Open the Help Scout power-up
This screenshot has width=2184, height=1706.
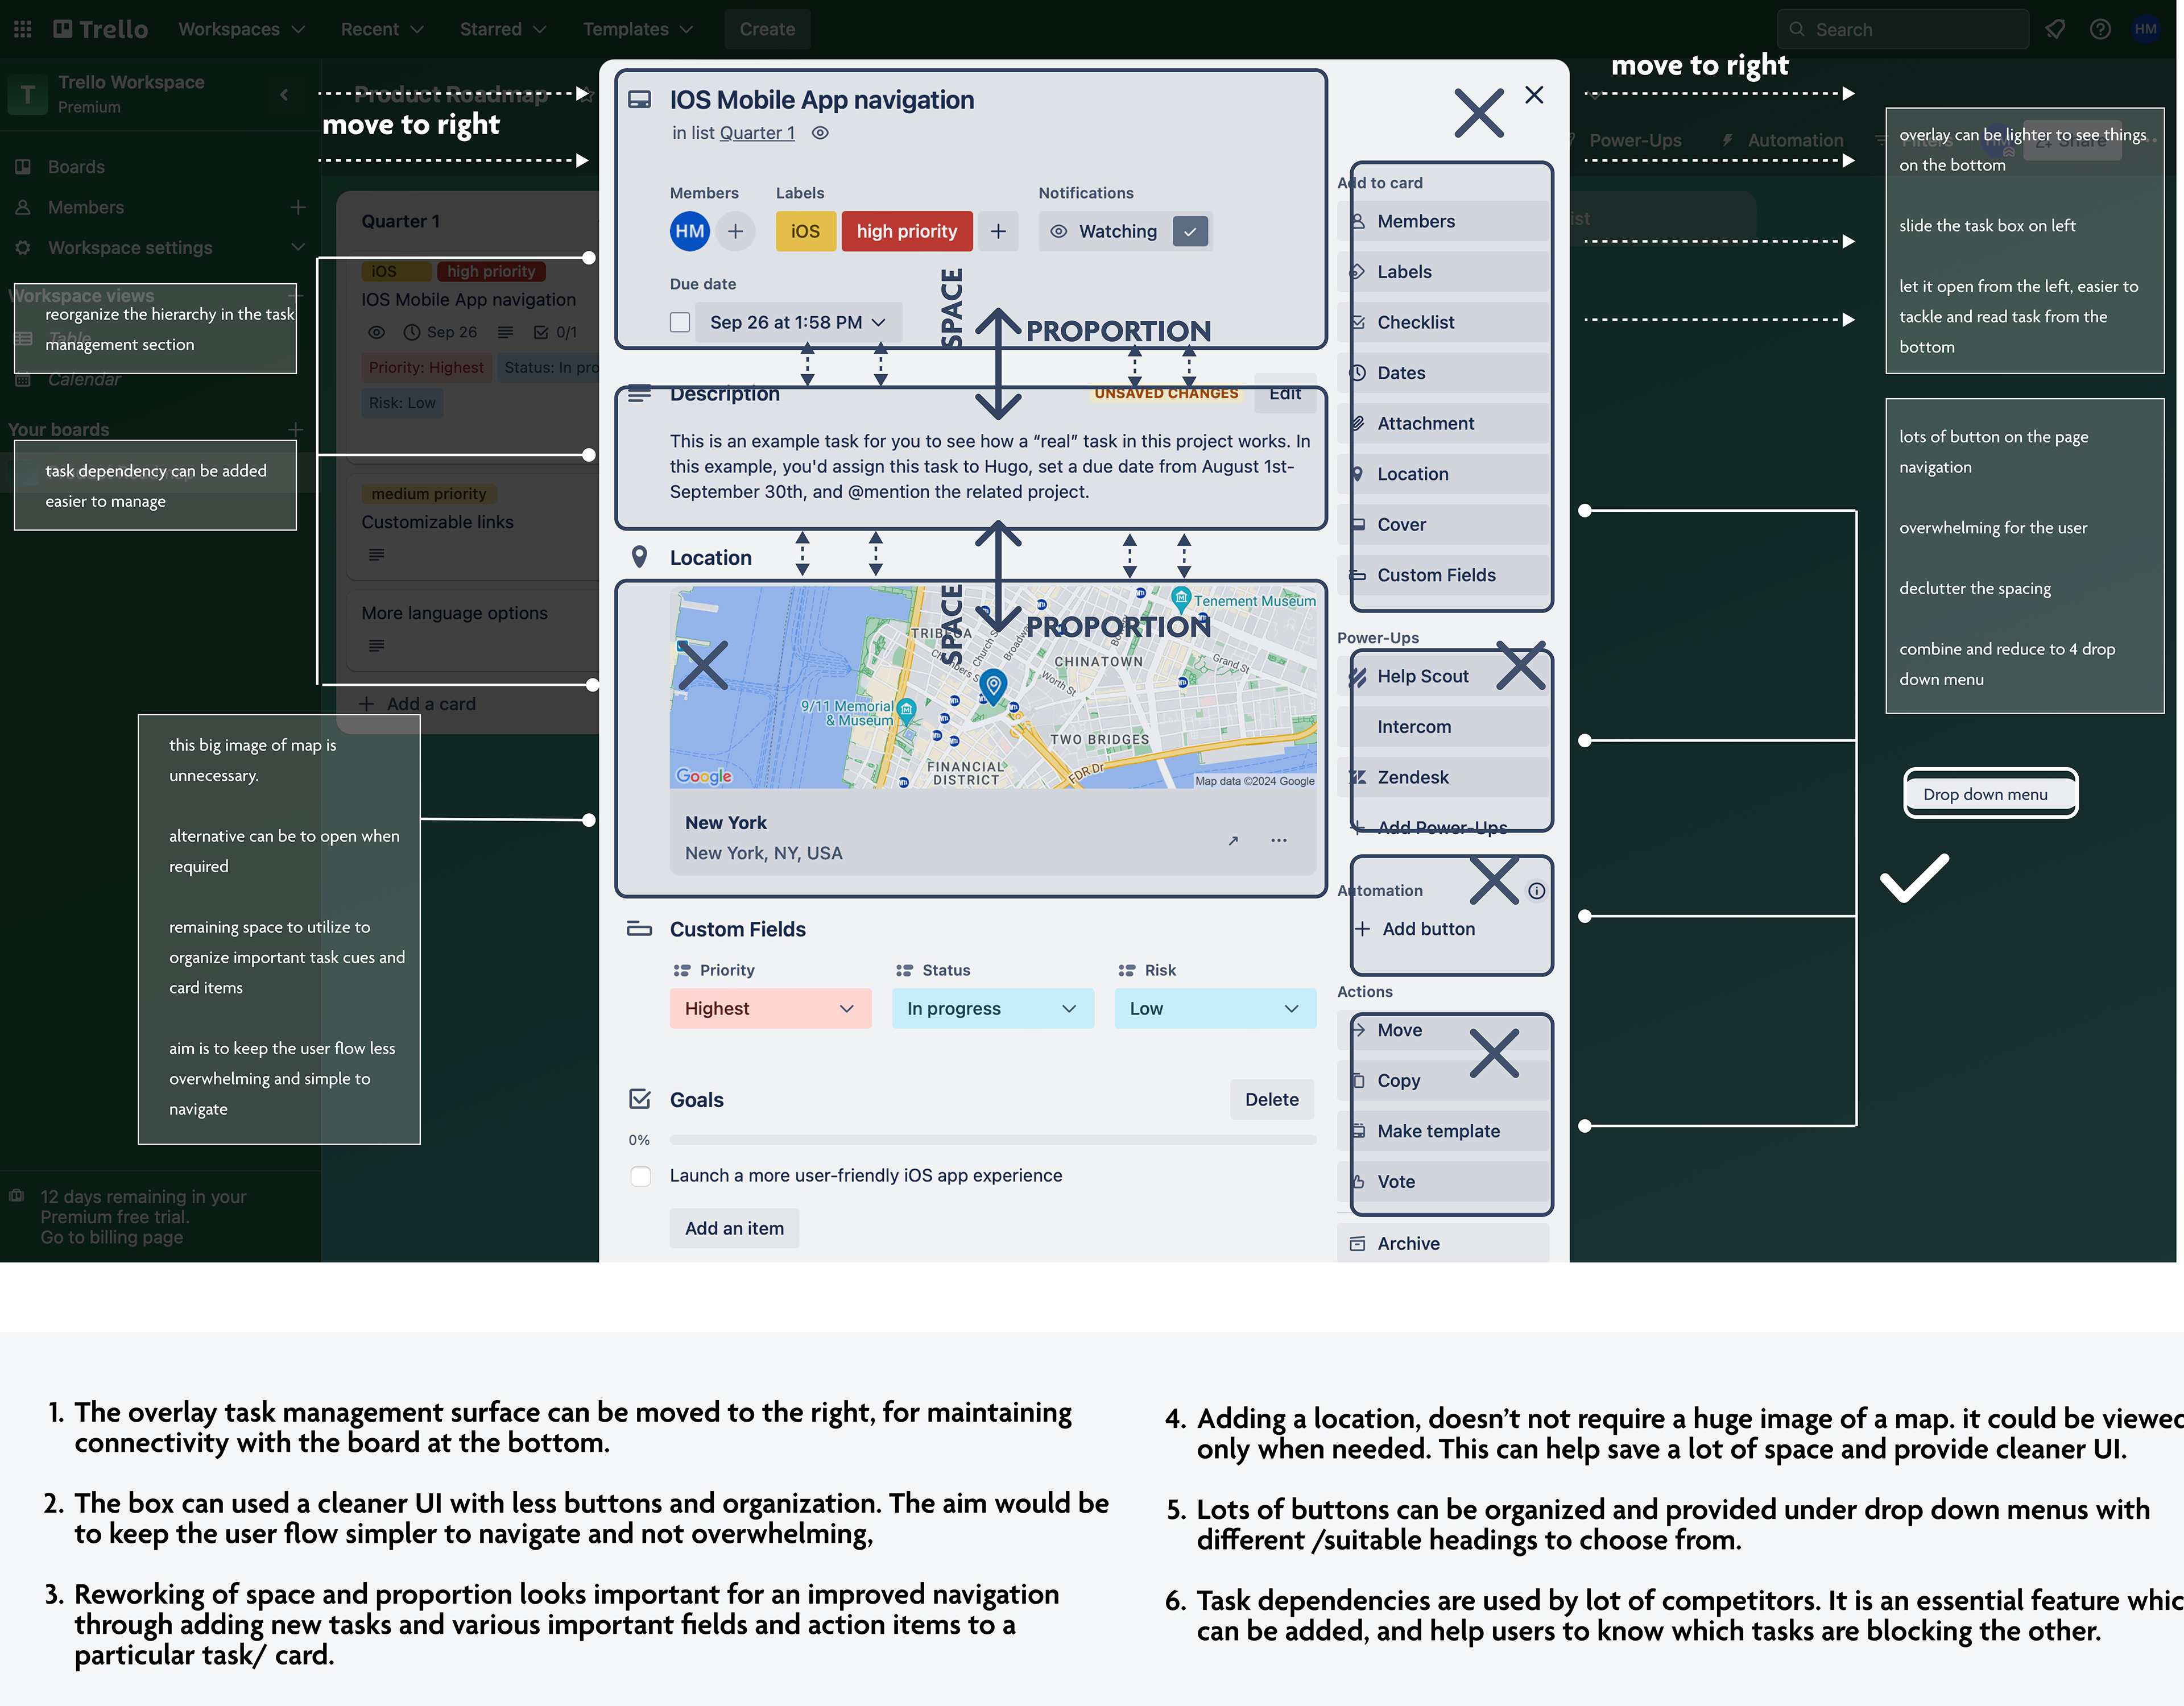pyautogui.click(x=1443, y=676)
